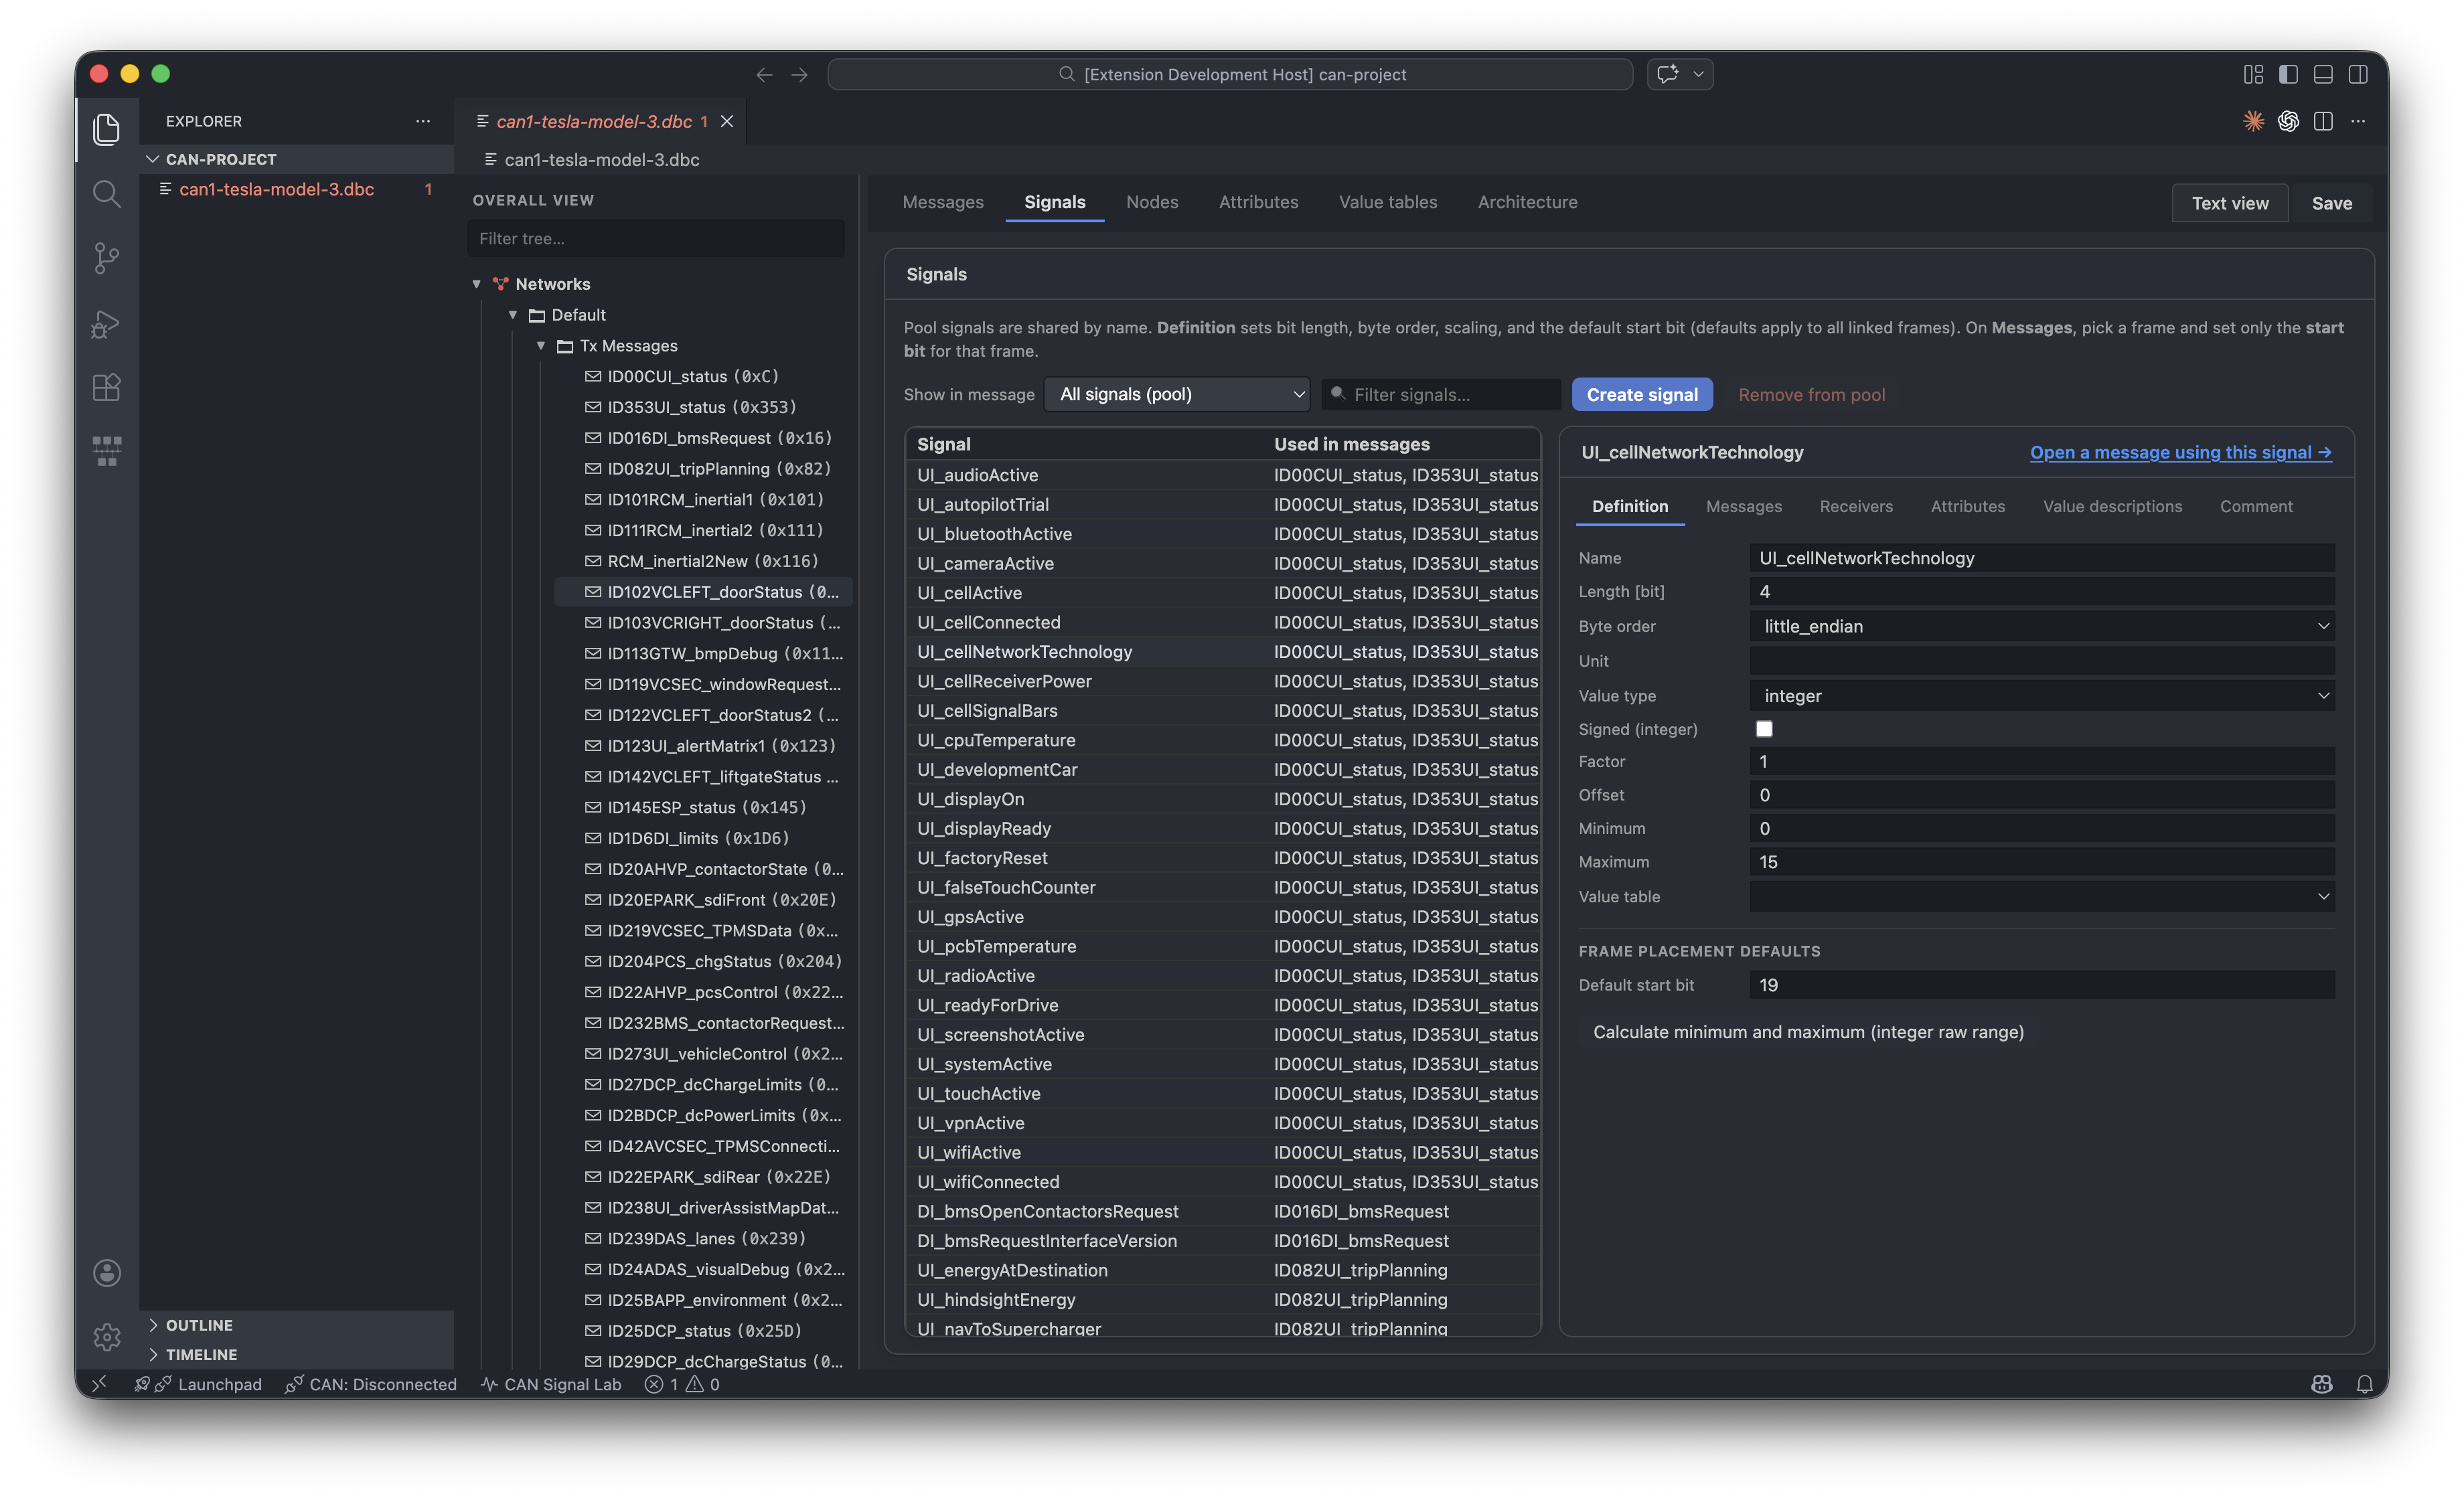Open a message using this signal link

[2180, 452]
